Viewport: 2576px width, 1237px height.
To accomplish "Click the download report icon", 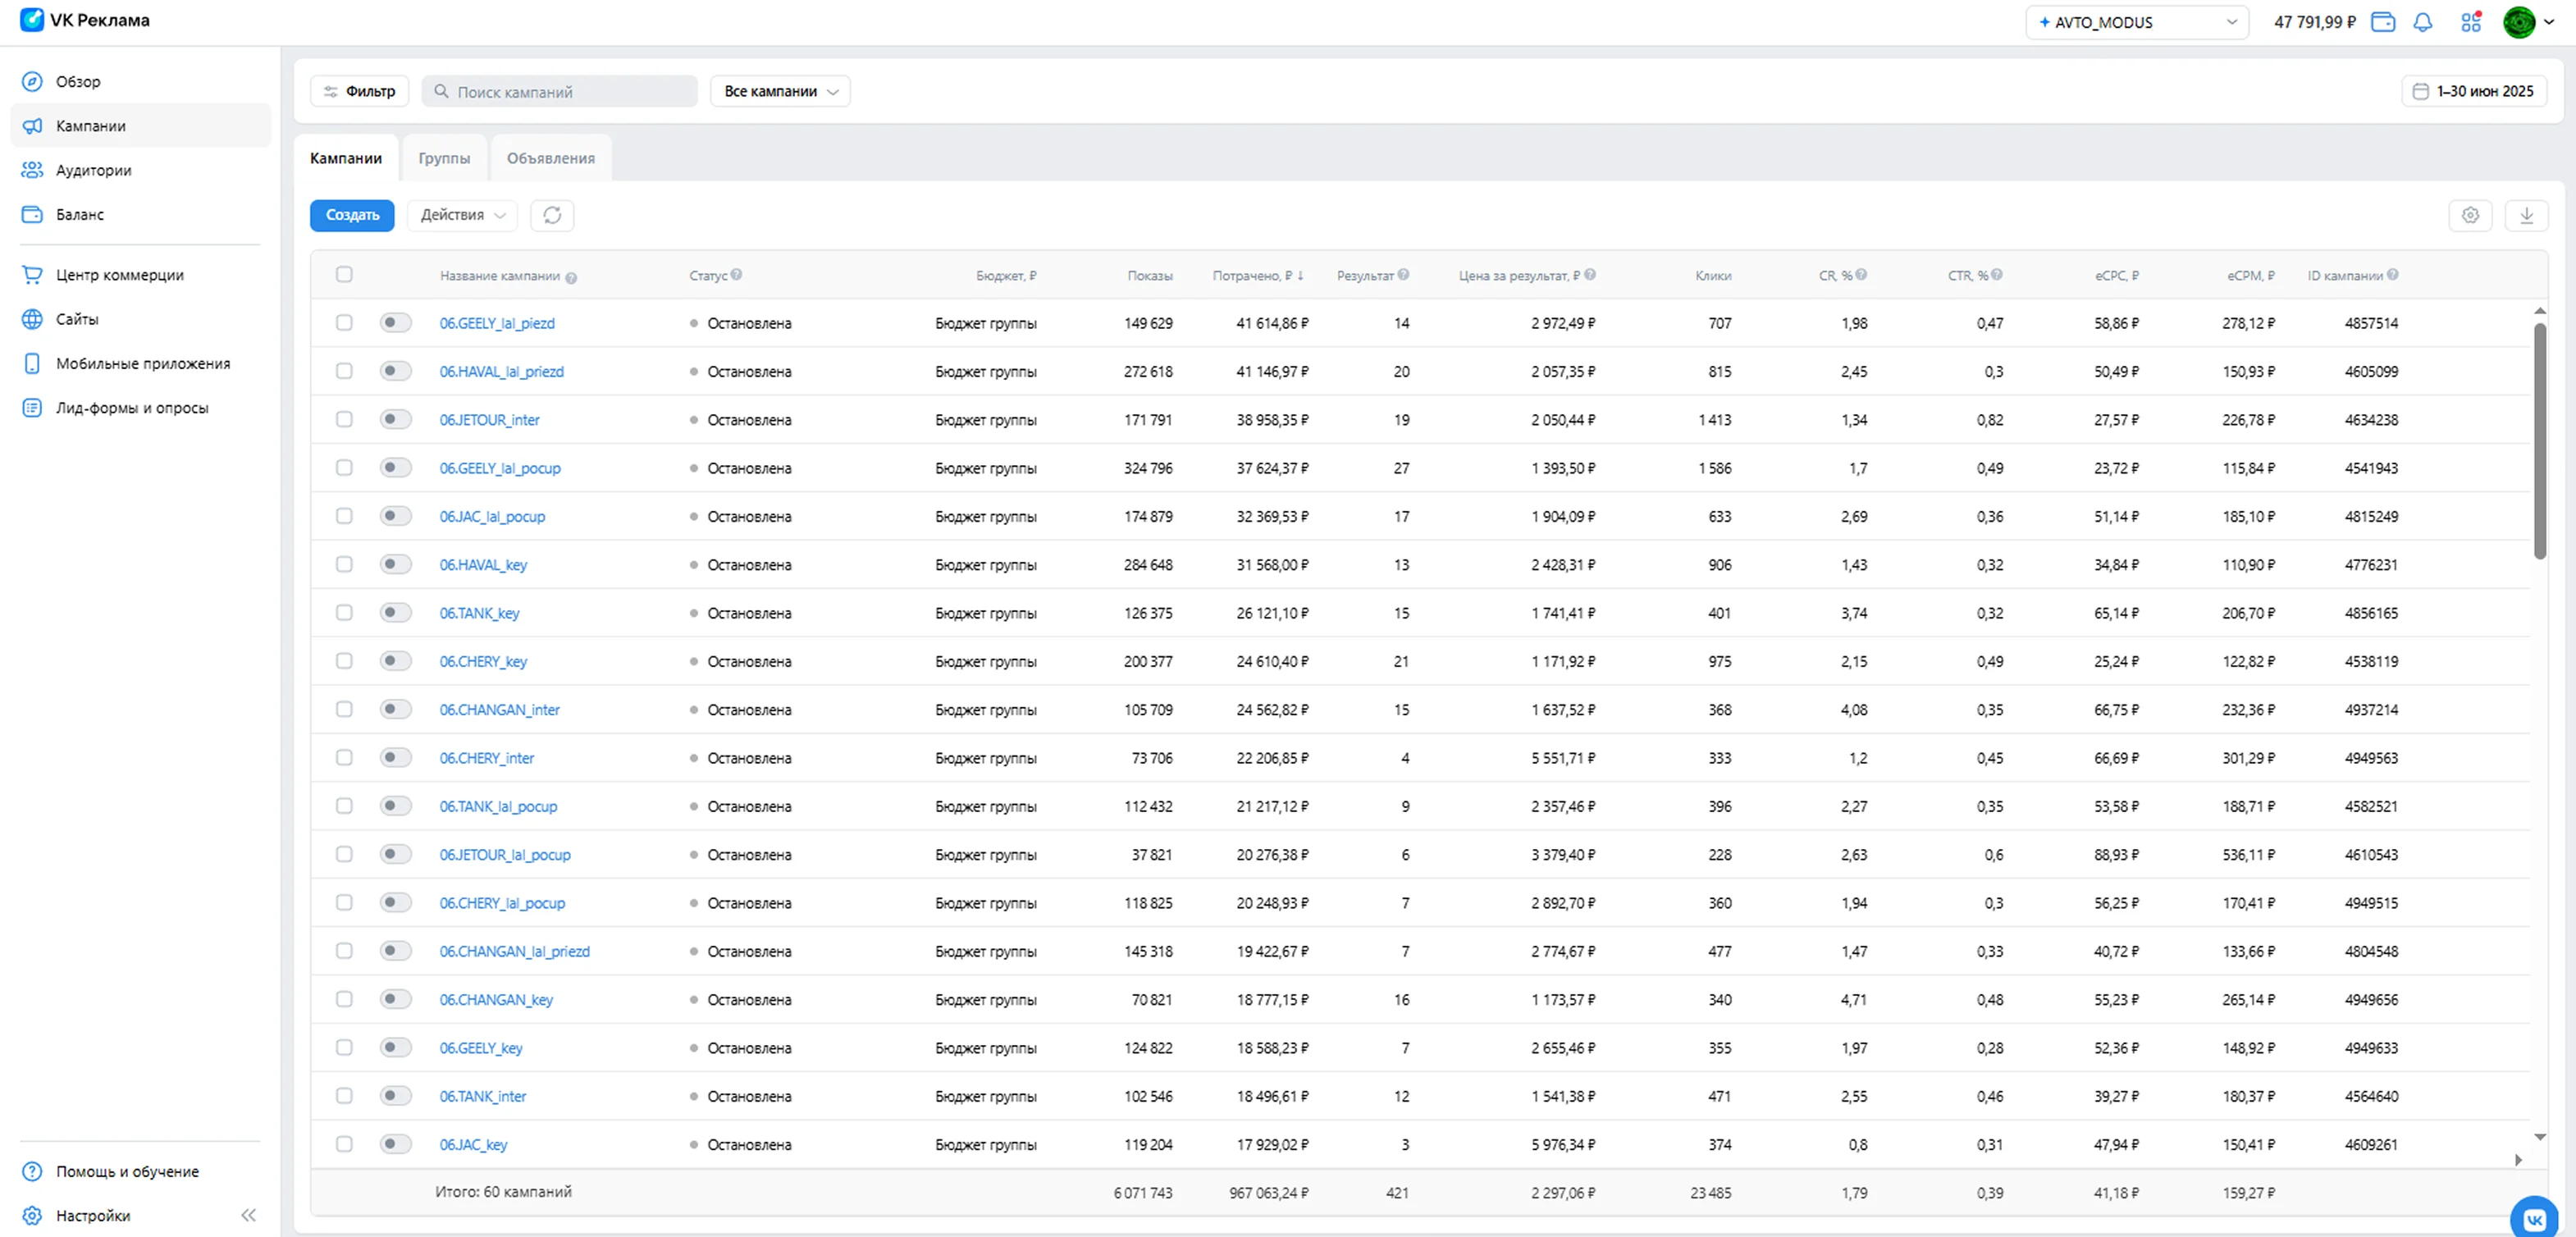I will click(2526, 215).
